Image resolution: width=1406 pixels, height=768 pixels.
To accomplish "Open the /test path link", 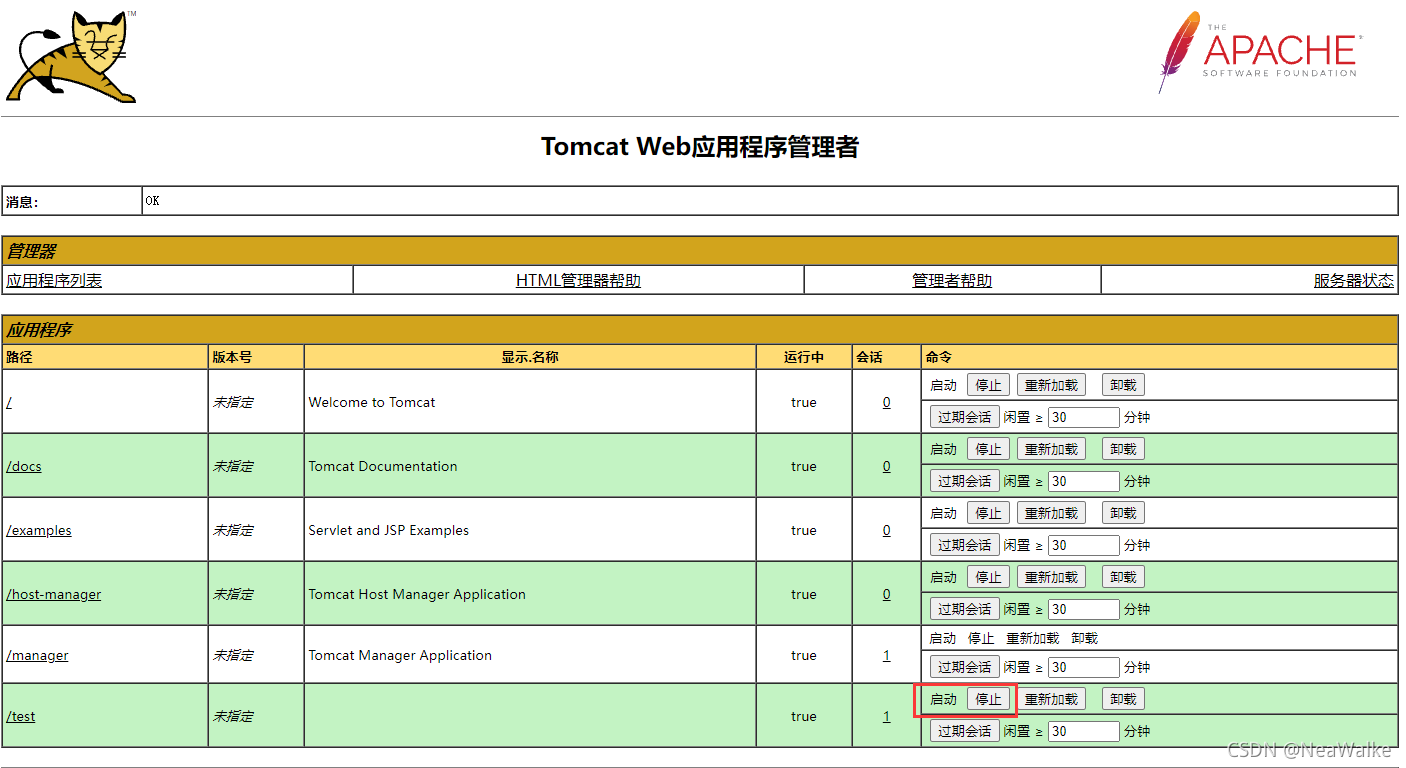I will 21,716.
